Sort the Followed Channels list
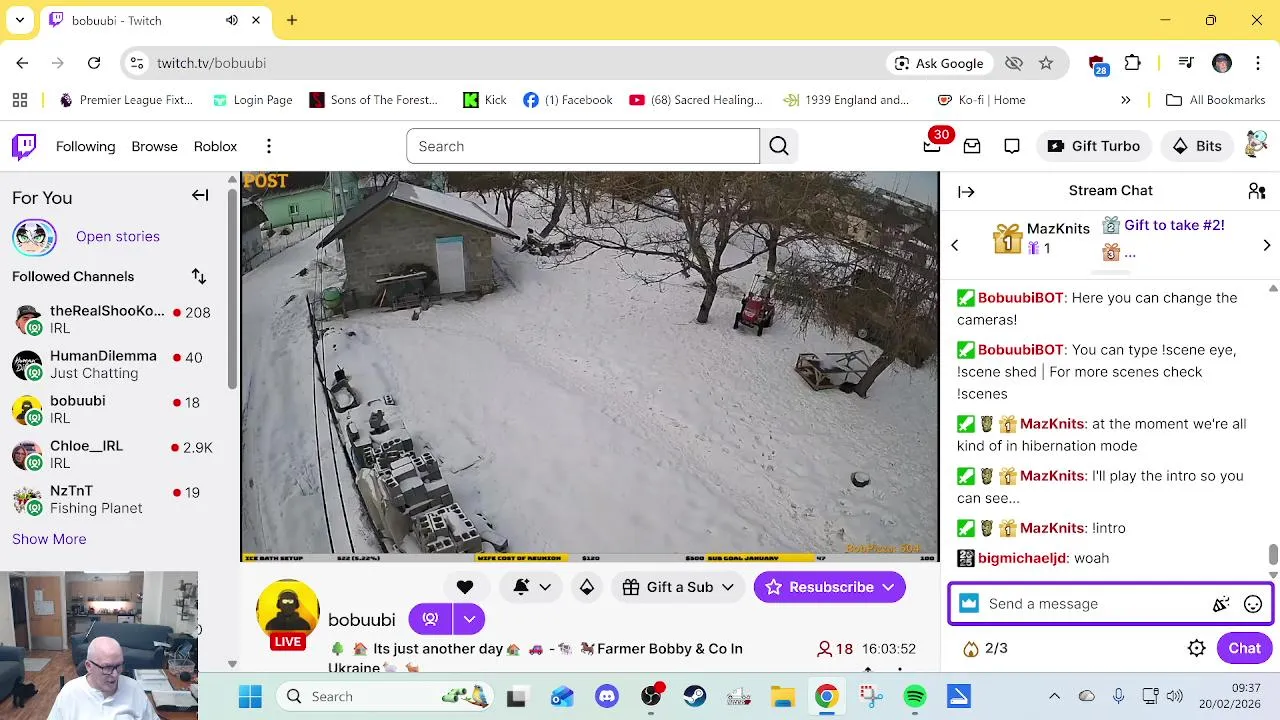 [199, 276]
